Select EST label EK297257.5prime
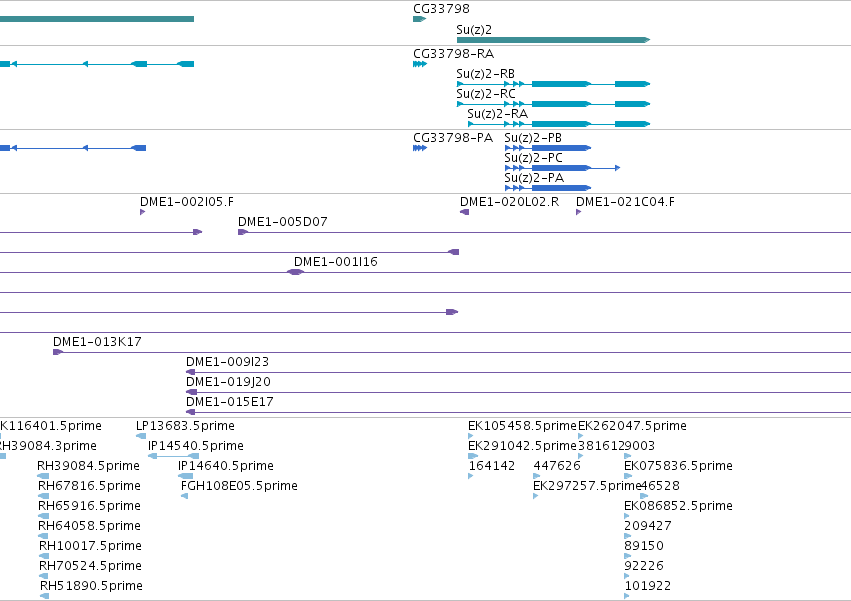Image resolution: width=851 pixels, height=601 pixels. point(587,486)
